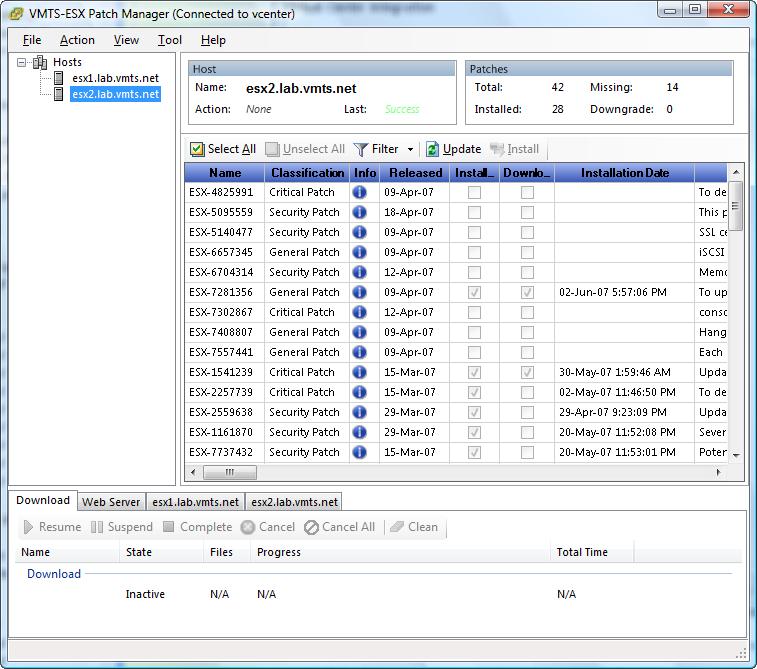This screenshot has height=669, width=757.
Task: Click the horizontal scroll-right arrow
Action: 718,472
